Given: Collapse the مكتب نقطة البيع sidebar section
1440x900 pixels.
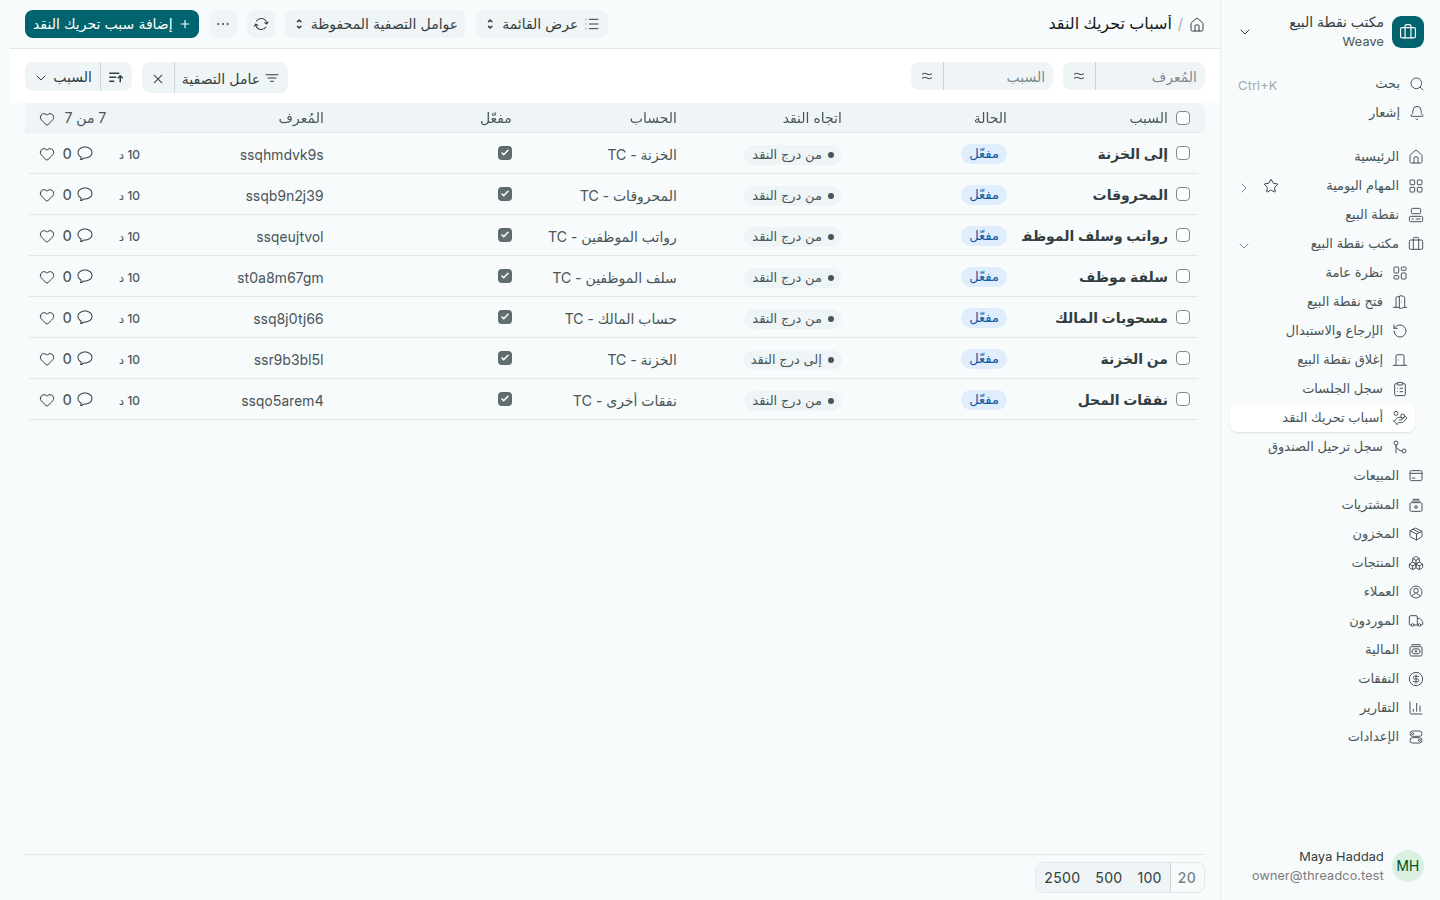Looking at the screenshot, I should click(1244, 244).
